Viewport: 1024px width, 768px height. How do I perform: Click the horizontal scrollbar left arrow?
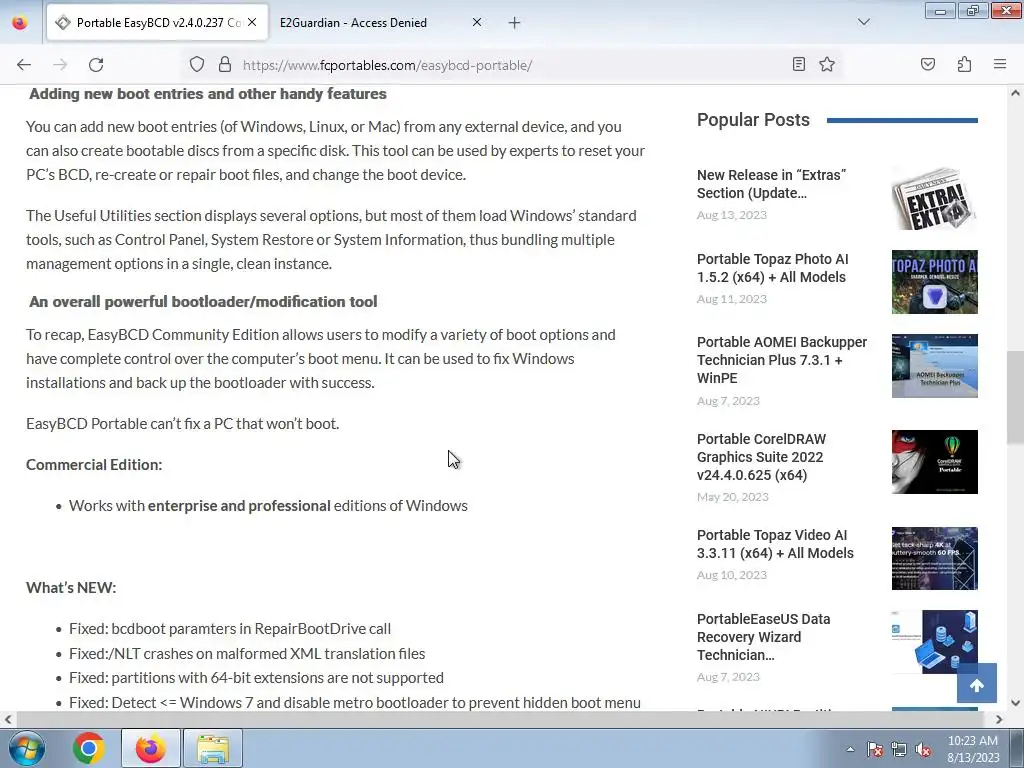click(x=8, y=719)
